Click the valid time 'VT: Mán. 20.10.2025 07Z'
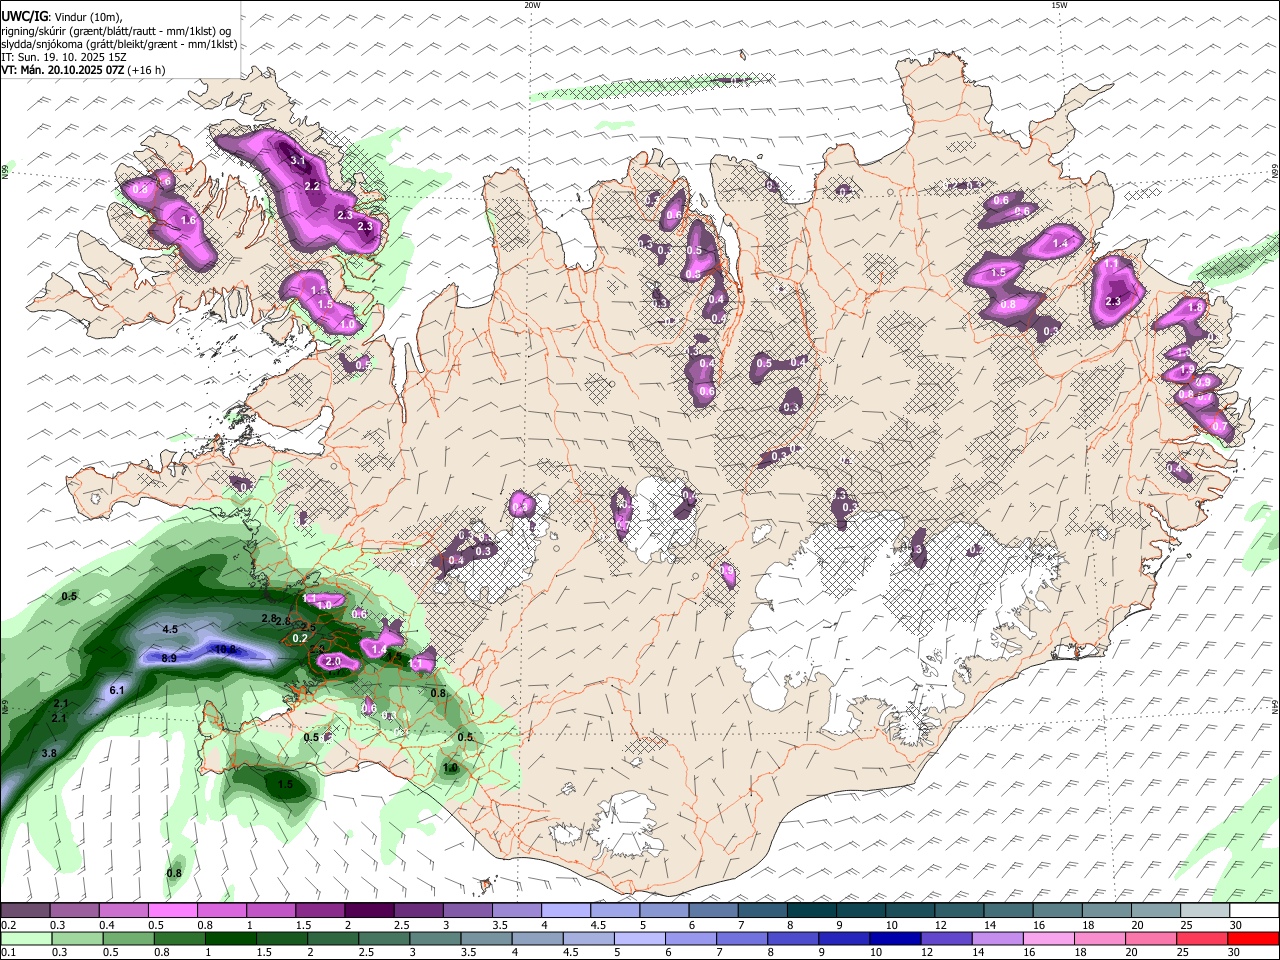1280x960 pixels. [62, 70]
